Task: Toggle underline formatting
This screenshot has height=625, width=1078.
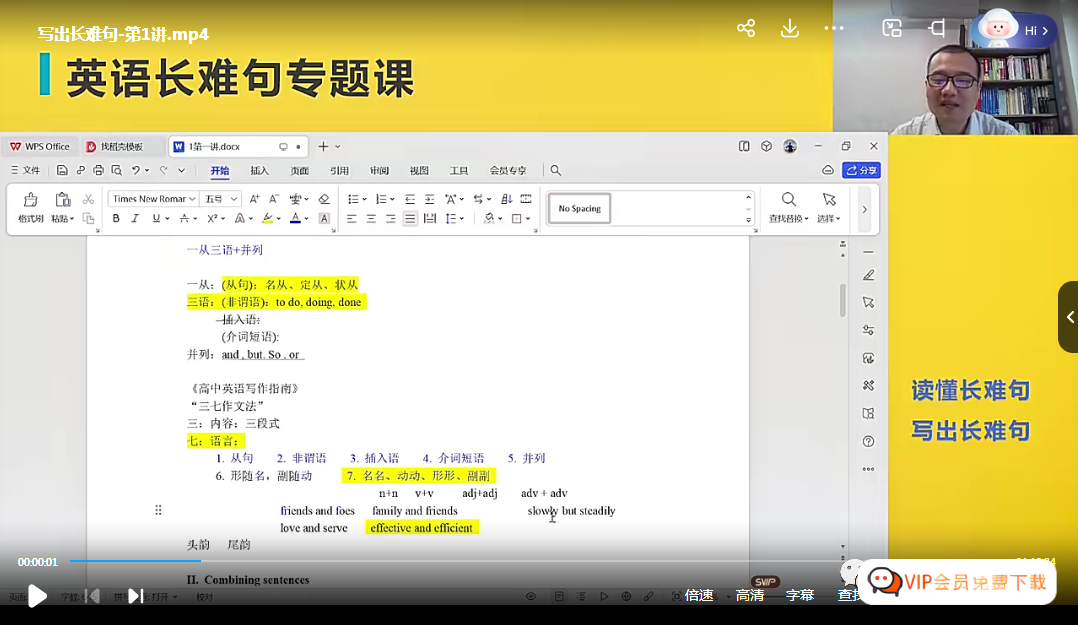Action: coord(156,219)
